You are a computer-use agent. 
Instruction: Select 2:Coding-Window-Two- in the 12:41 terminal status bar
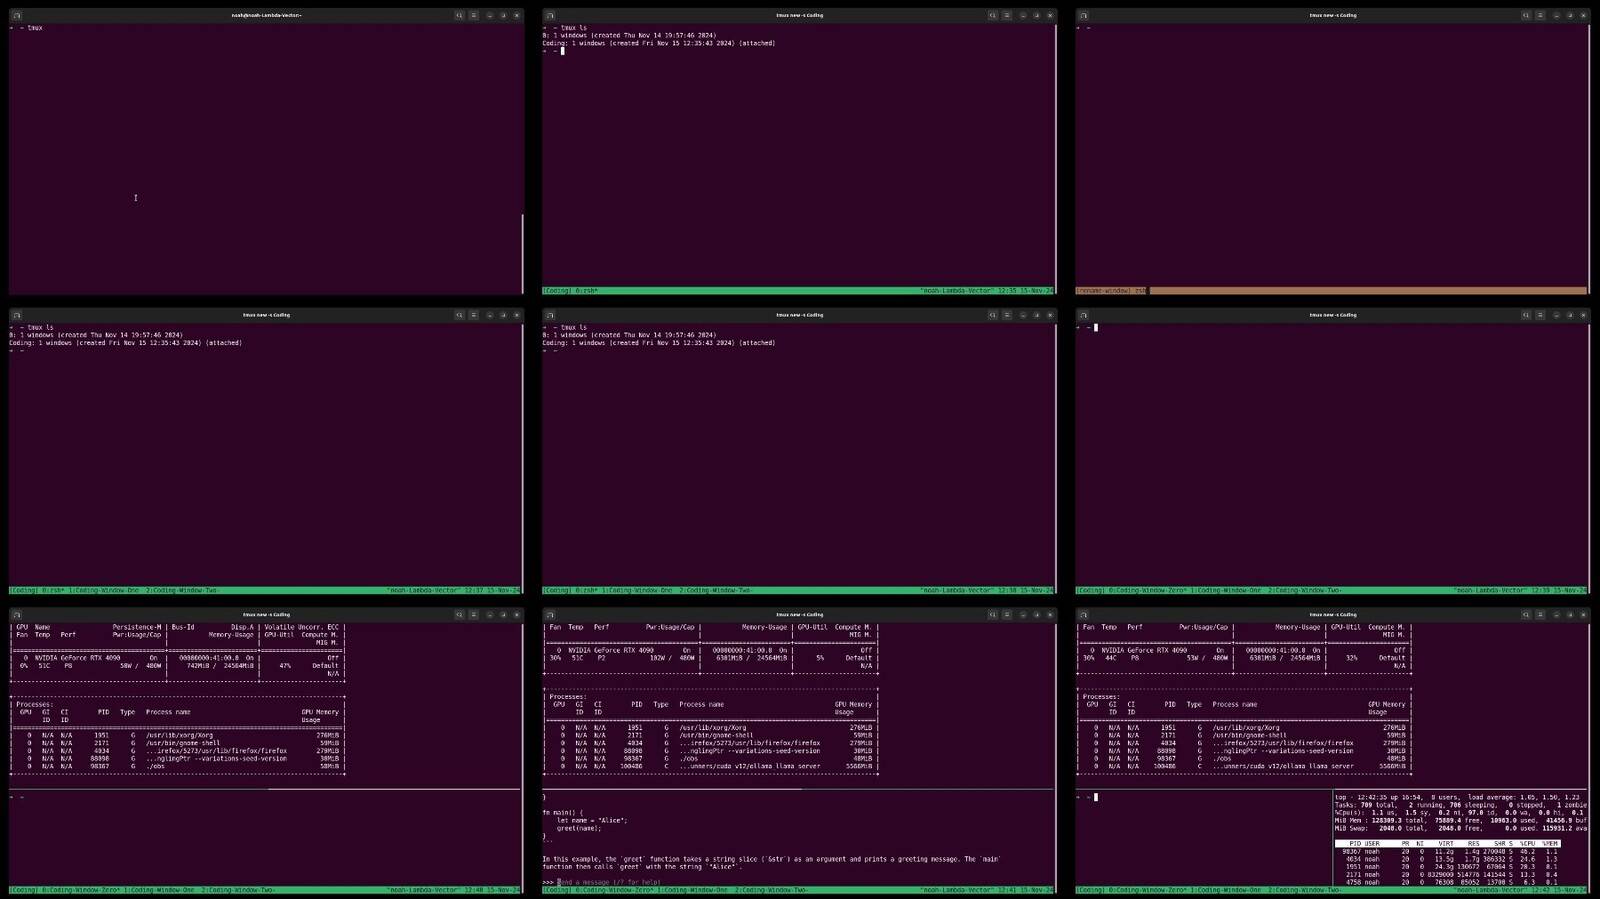(771, 890)
